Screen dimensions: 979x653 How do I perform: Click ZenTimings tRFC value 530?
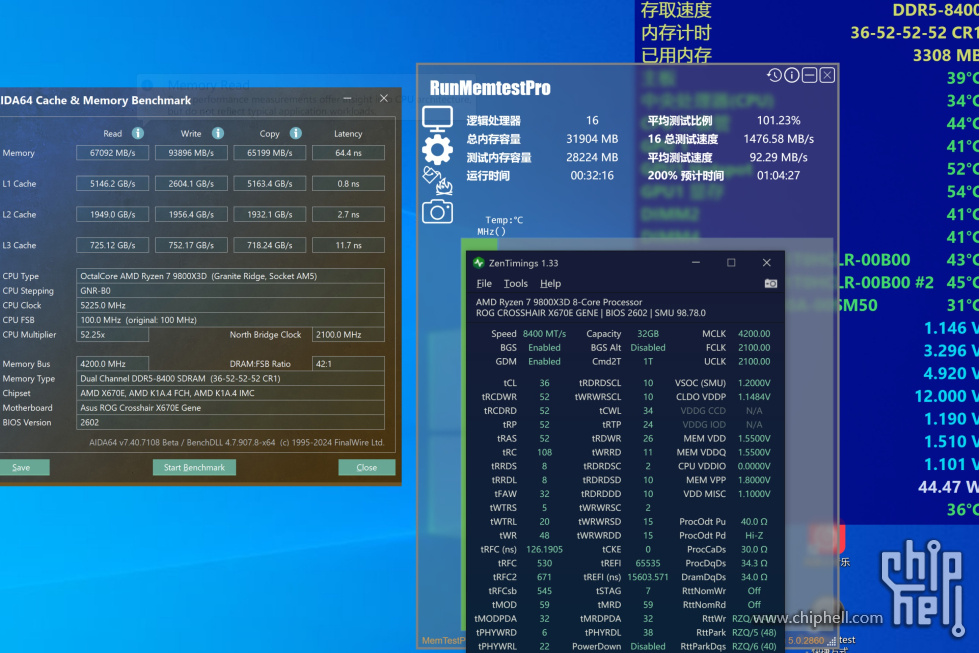544,563
